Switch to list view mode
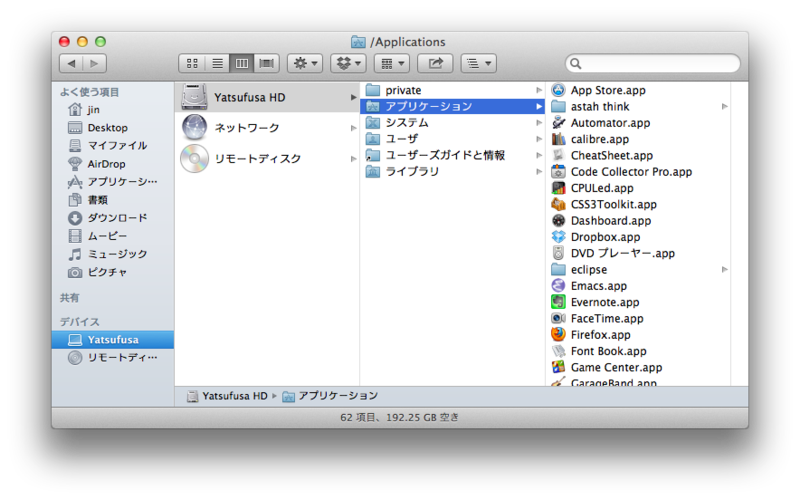Screen dimensions: 800x500 tap(217, 63)
